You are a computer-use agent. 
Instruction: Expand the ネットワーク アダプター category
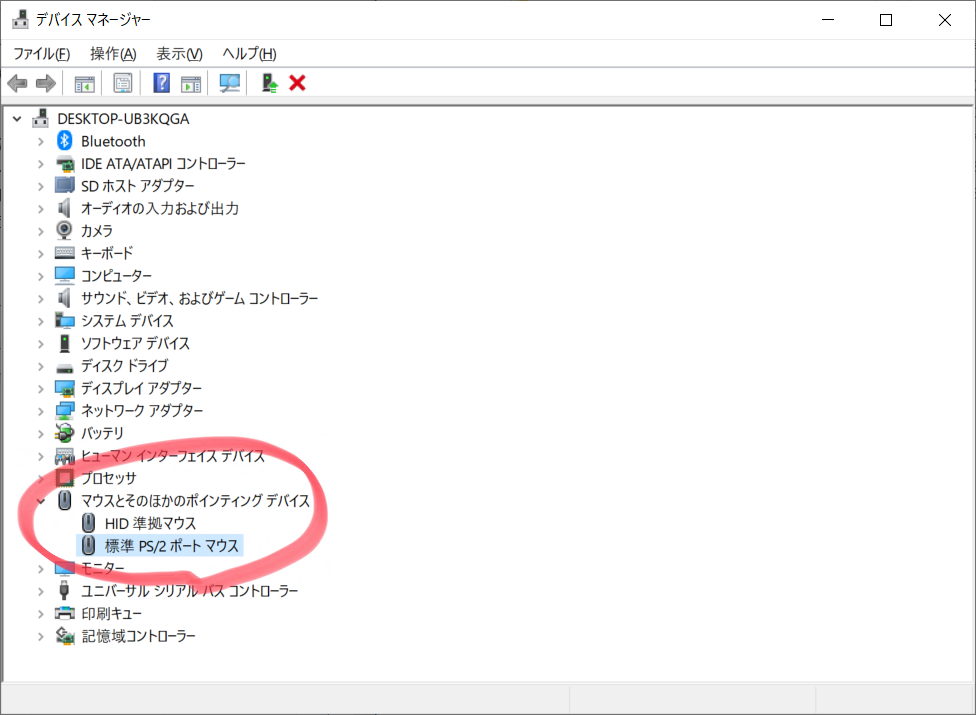pyautogui.click(x=40, y=411)
